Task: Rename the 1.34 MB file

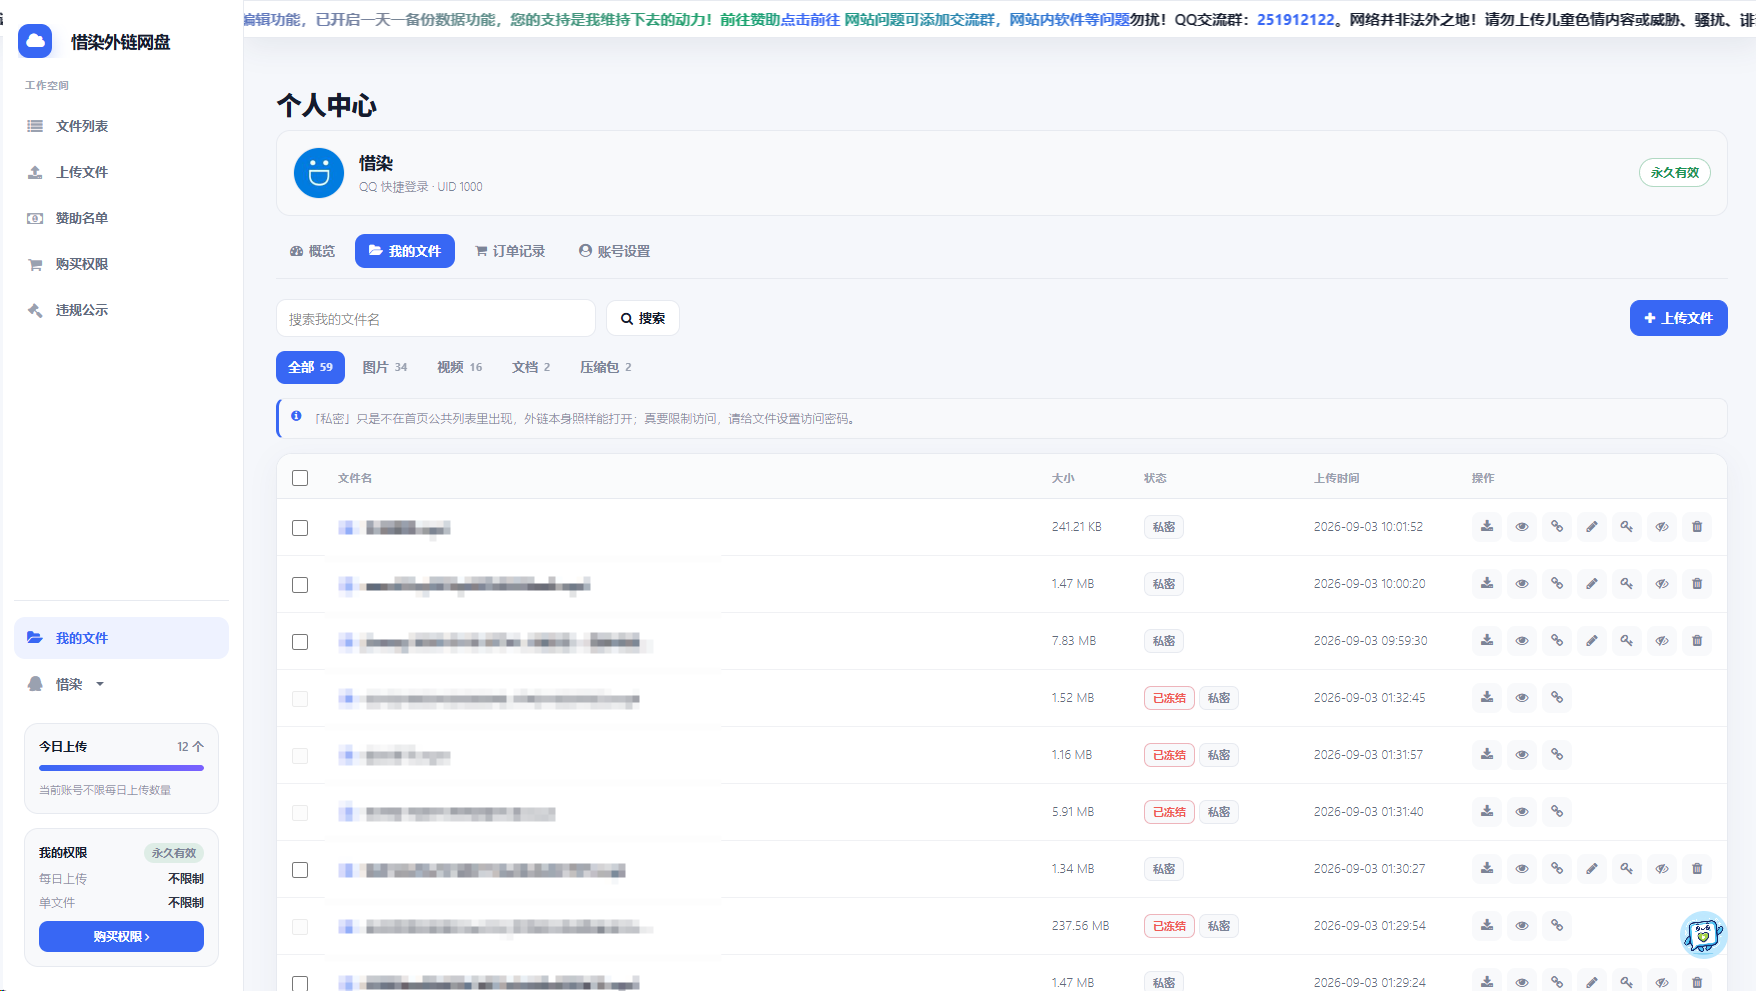Action: click(1592, 869)
